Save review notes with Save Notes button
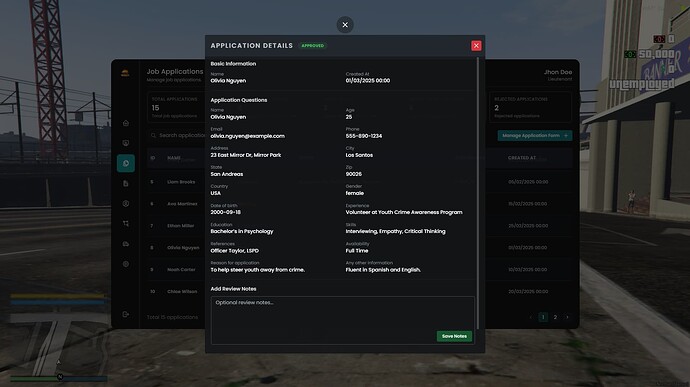Viewport: 690px width, 387px height. pyautogui.click(x=454, y=336)
